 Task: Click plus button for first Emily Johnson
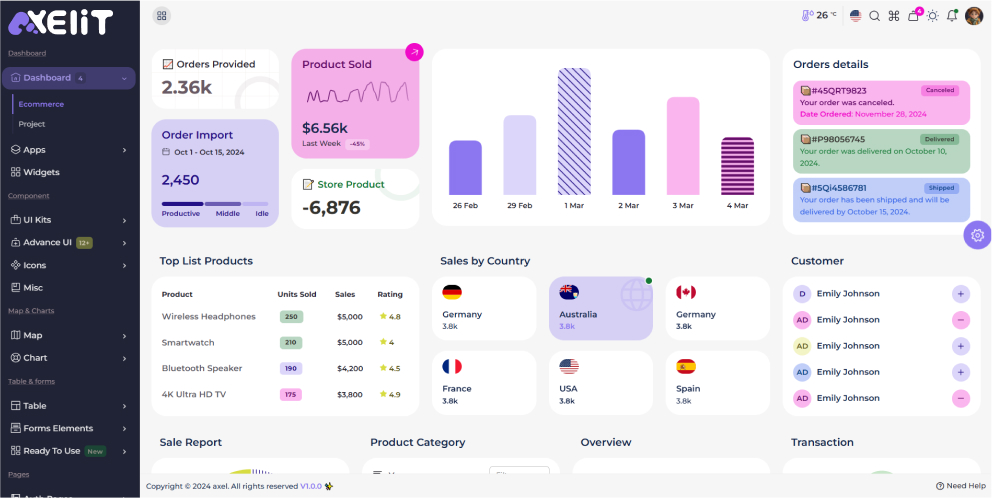tap(960, 294)
